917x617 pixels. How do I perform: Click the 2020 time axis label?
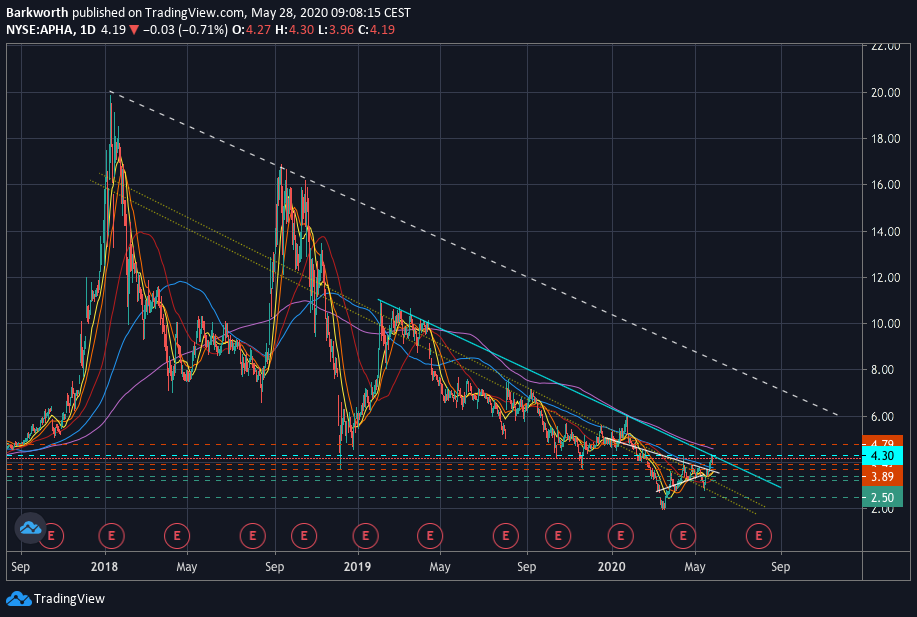click(x=612, y=567)
